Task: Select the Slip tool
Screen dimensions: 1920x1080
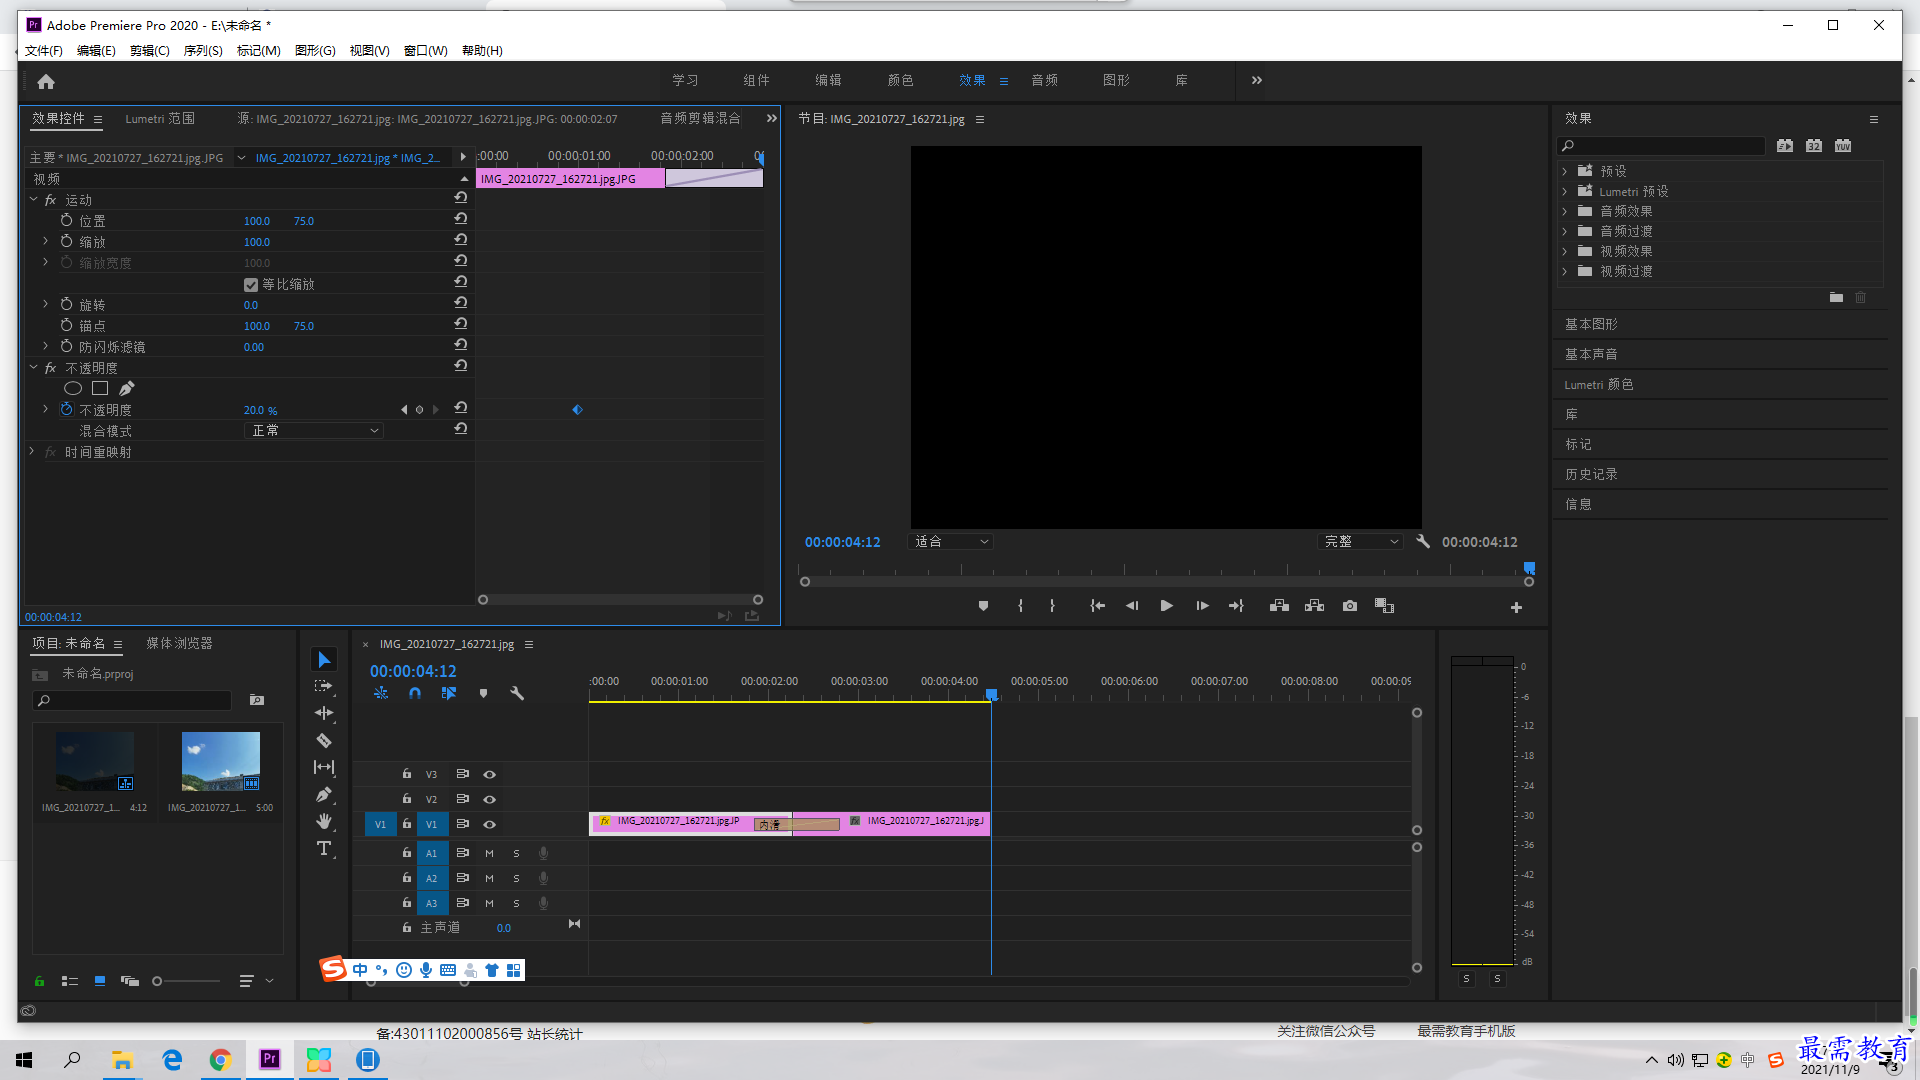Action: [324, 767]
